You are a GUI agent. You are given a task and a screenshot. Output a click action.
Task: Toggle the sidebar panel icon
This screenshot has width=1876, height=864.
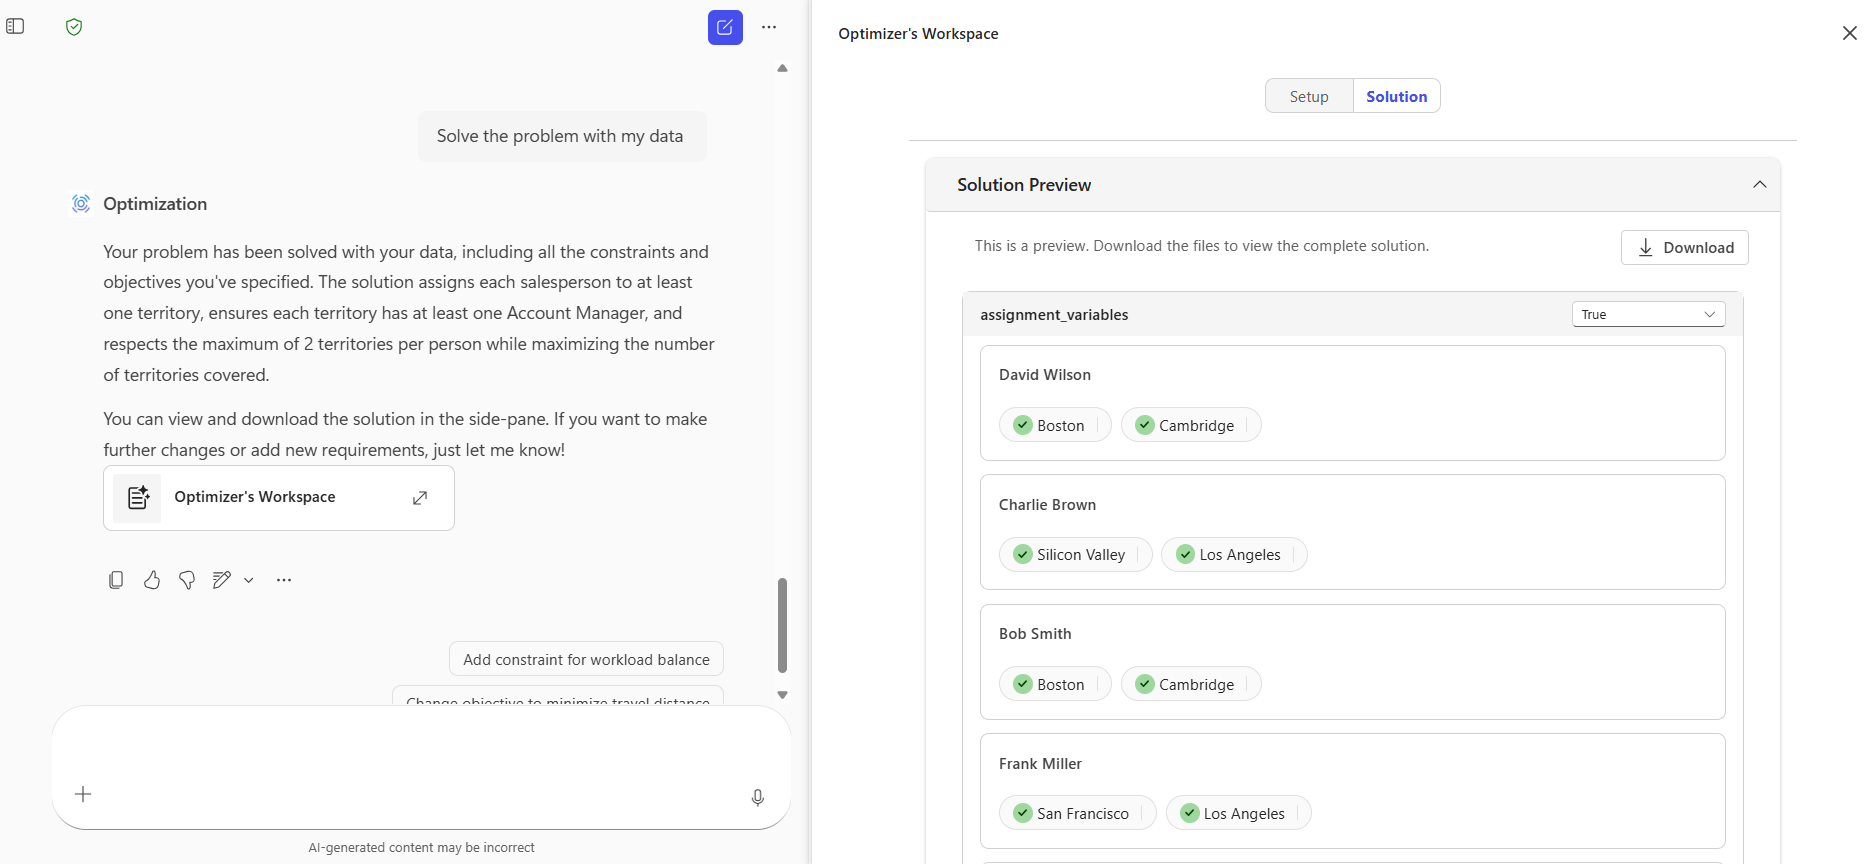click(15, 26)
